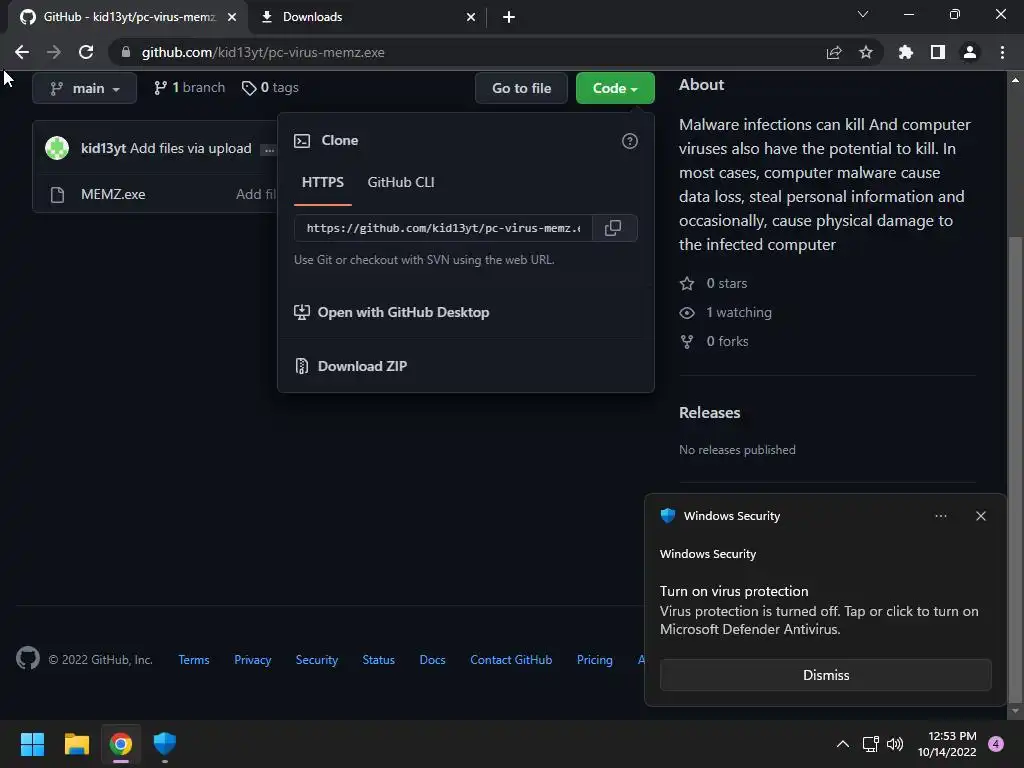
Task: Open the tab search chevron
Action: point(863,14)
